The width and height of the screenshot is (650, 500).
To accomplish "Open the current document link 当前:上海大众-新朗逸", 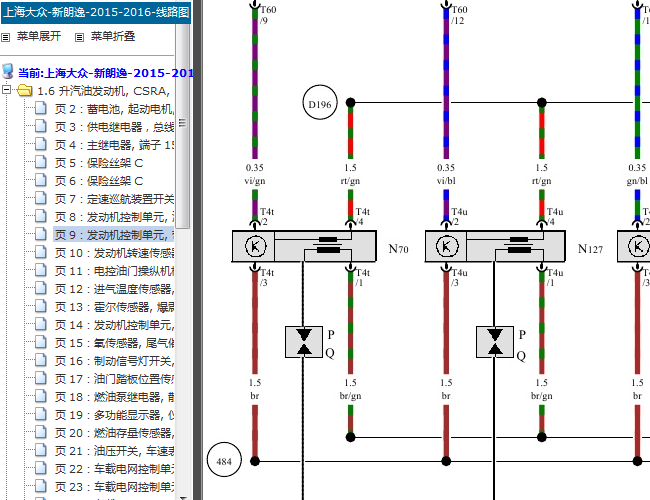I will [x=105, y=73].
